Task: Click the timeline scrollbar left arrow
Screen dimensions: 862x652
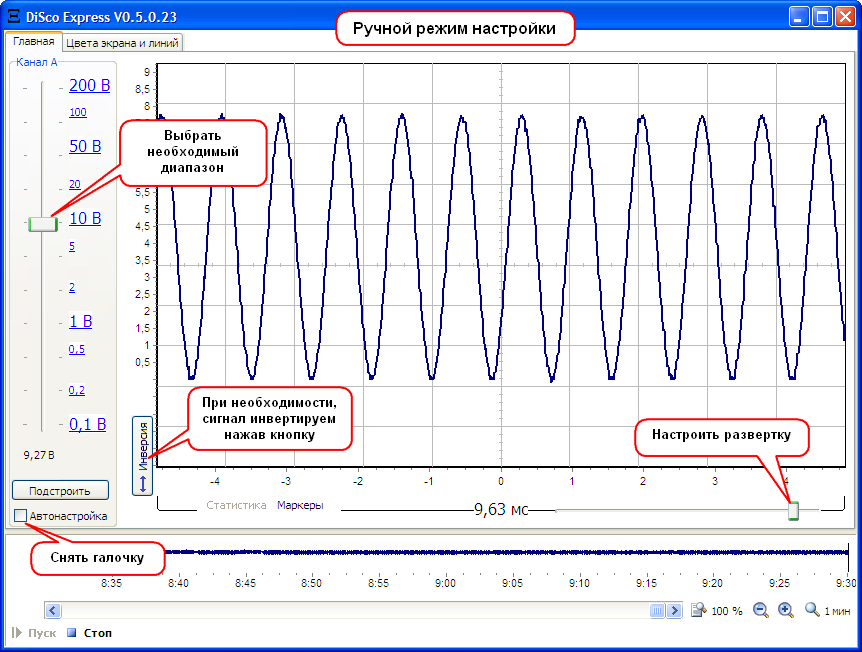Action: pos(53,610)
